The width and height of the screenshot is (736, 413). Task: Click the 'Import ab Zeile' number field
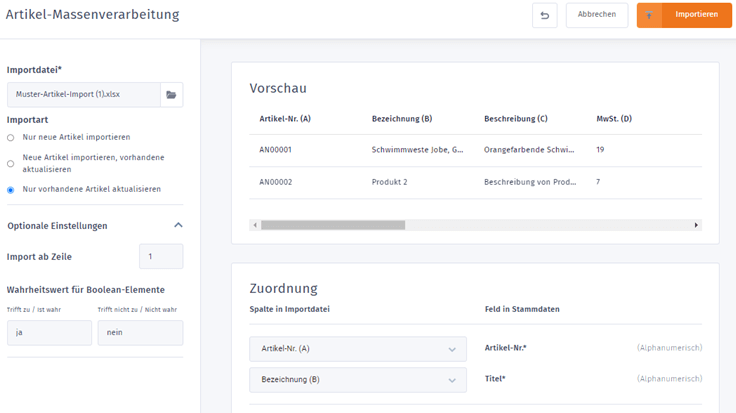click(x=161, y=256)
